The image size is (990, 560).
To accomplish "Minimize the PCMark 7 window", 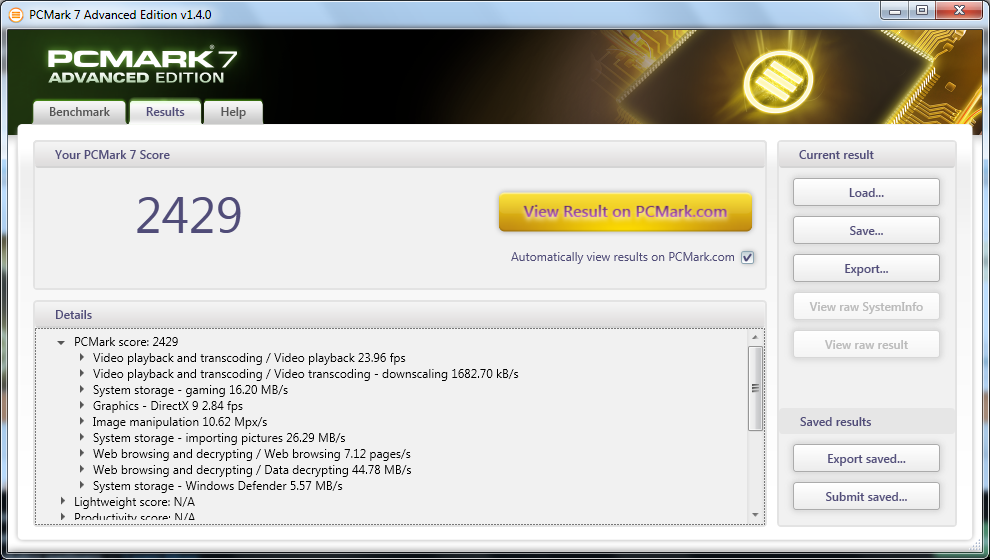I will [895, 10].
